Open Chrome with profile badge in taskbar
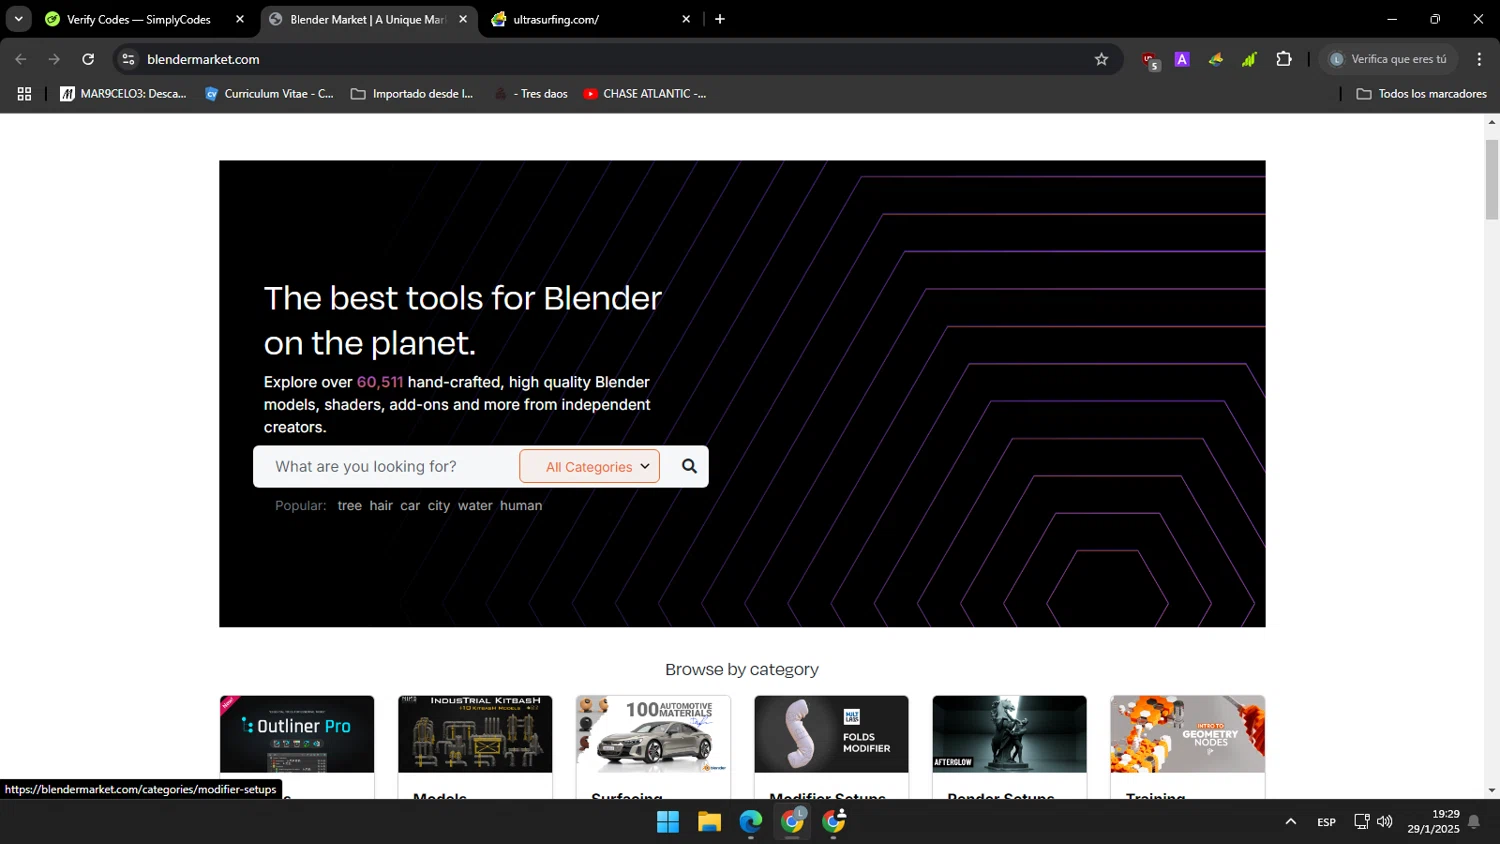Viewport: 1500px width, 844px height. click(x=793, y=822)
